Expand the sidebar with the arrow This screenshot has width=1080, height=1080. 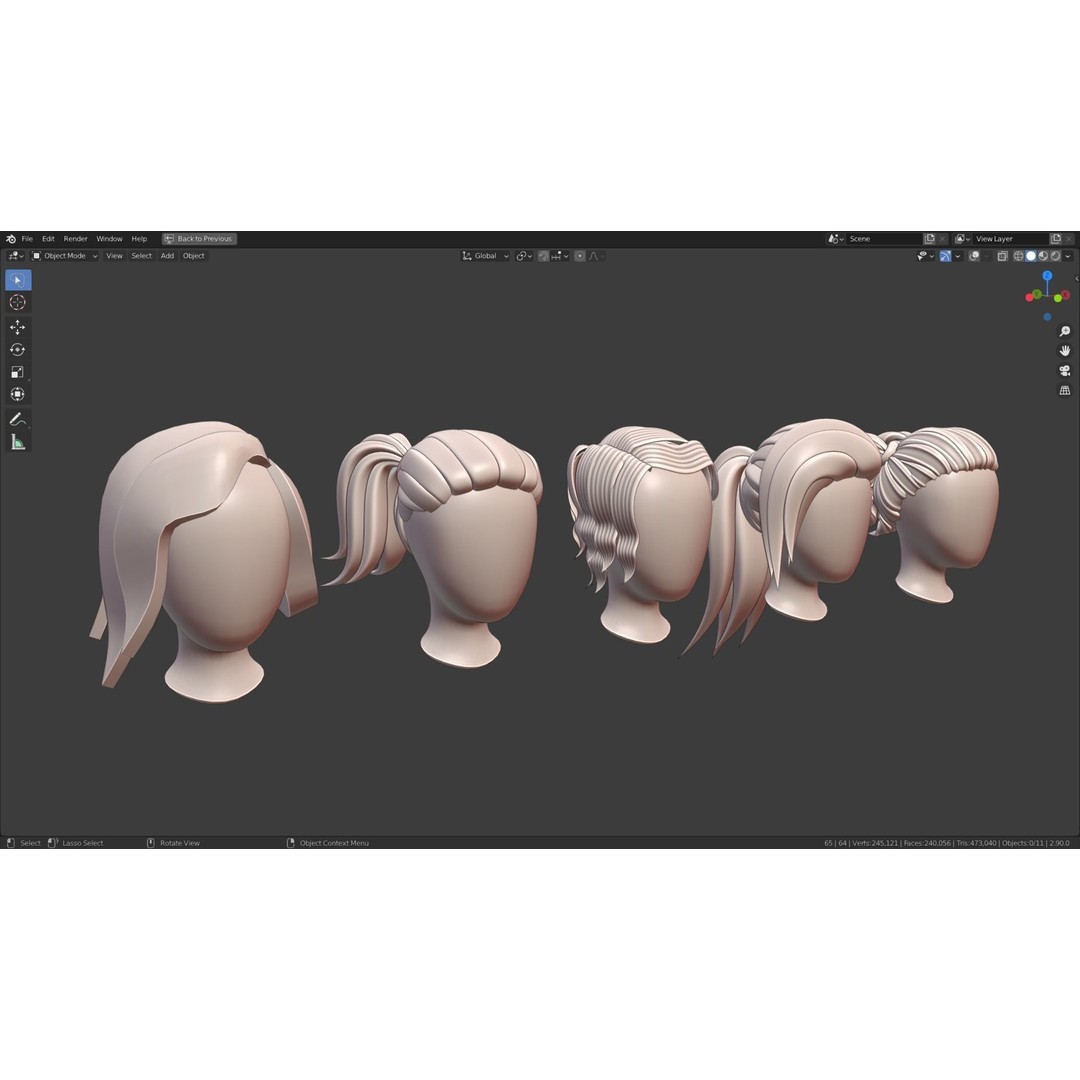pyautogui.click(x=1077, y=279)
